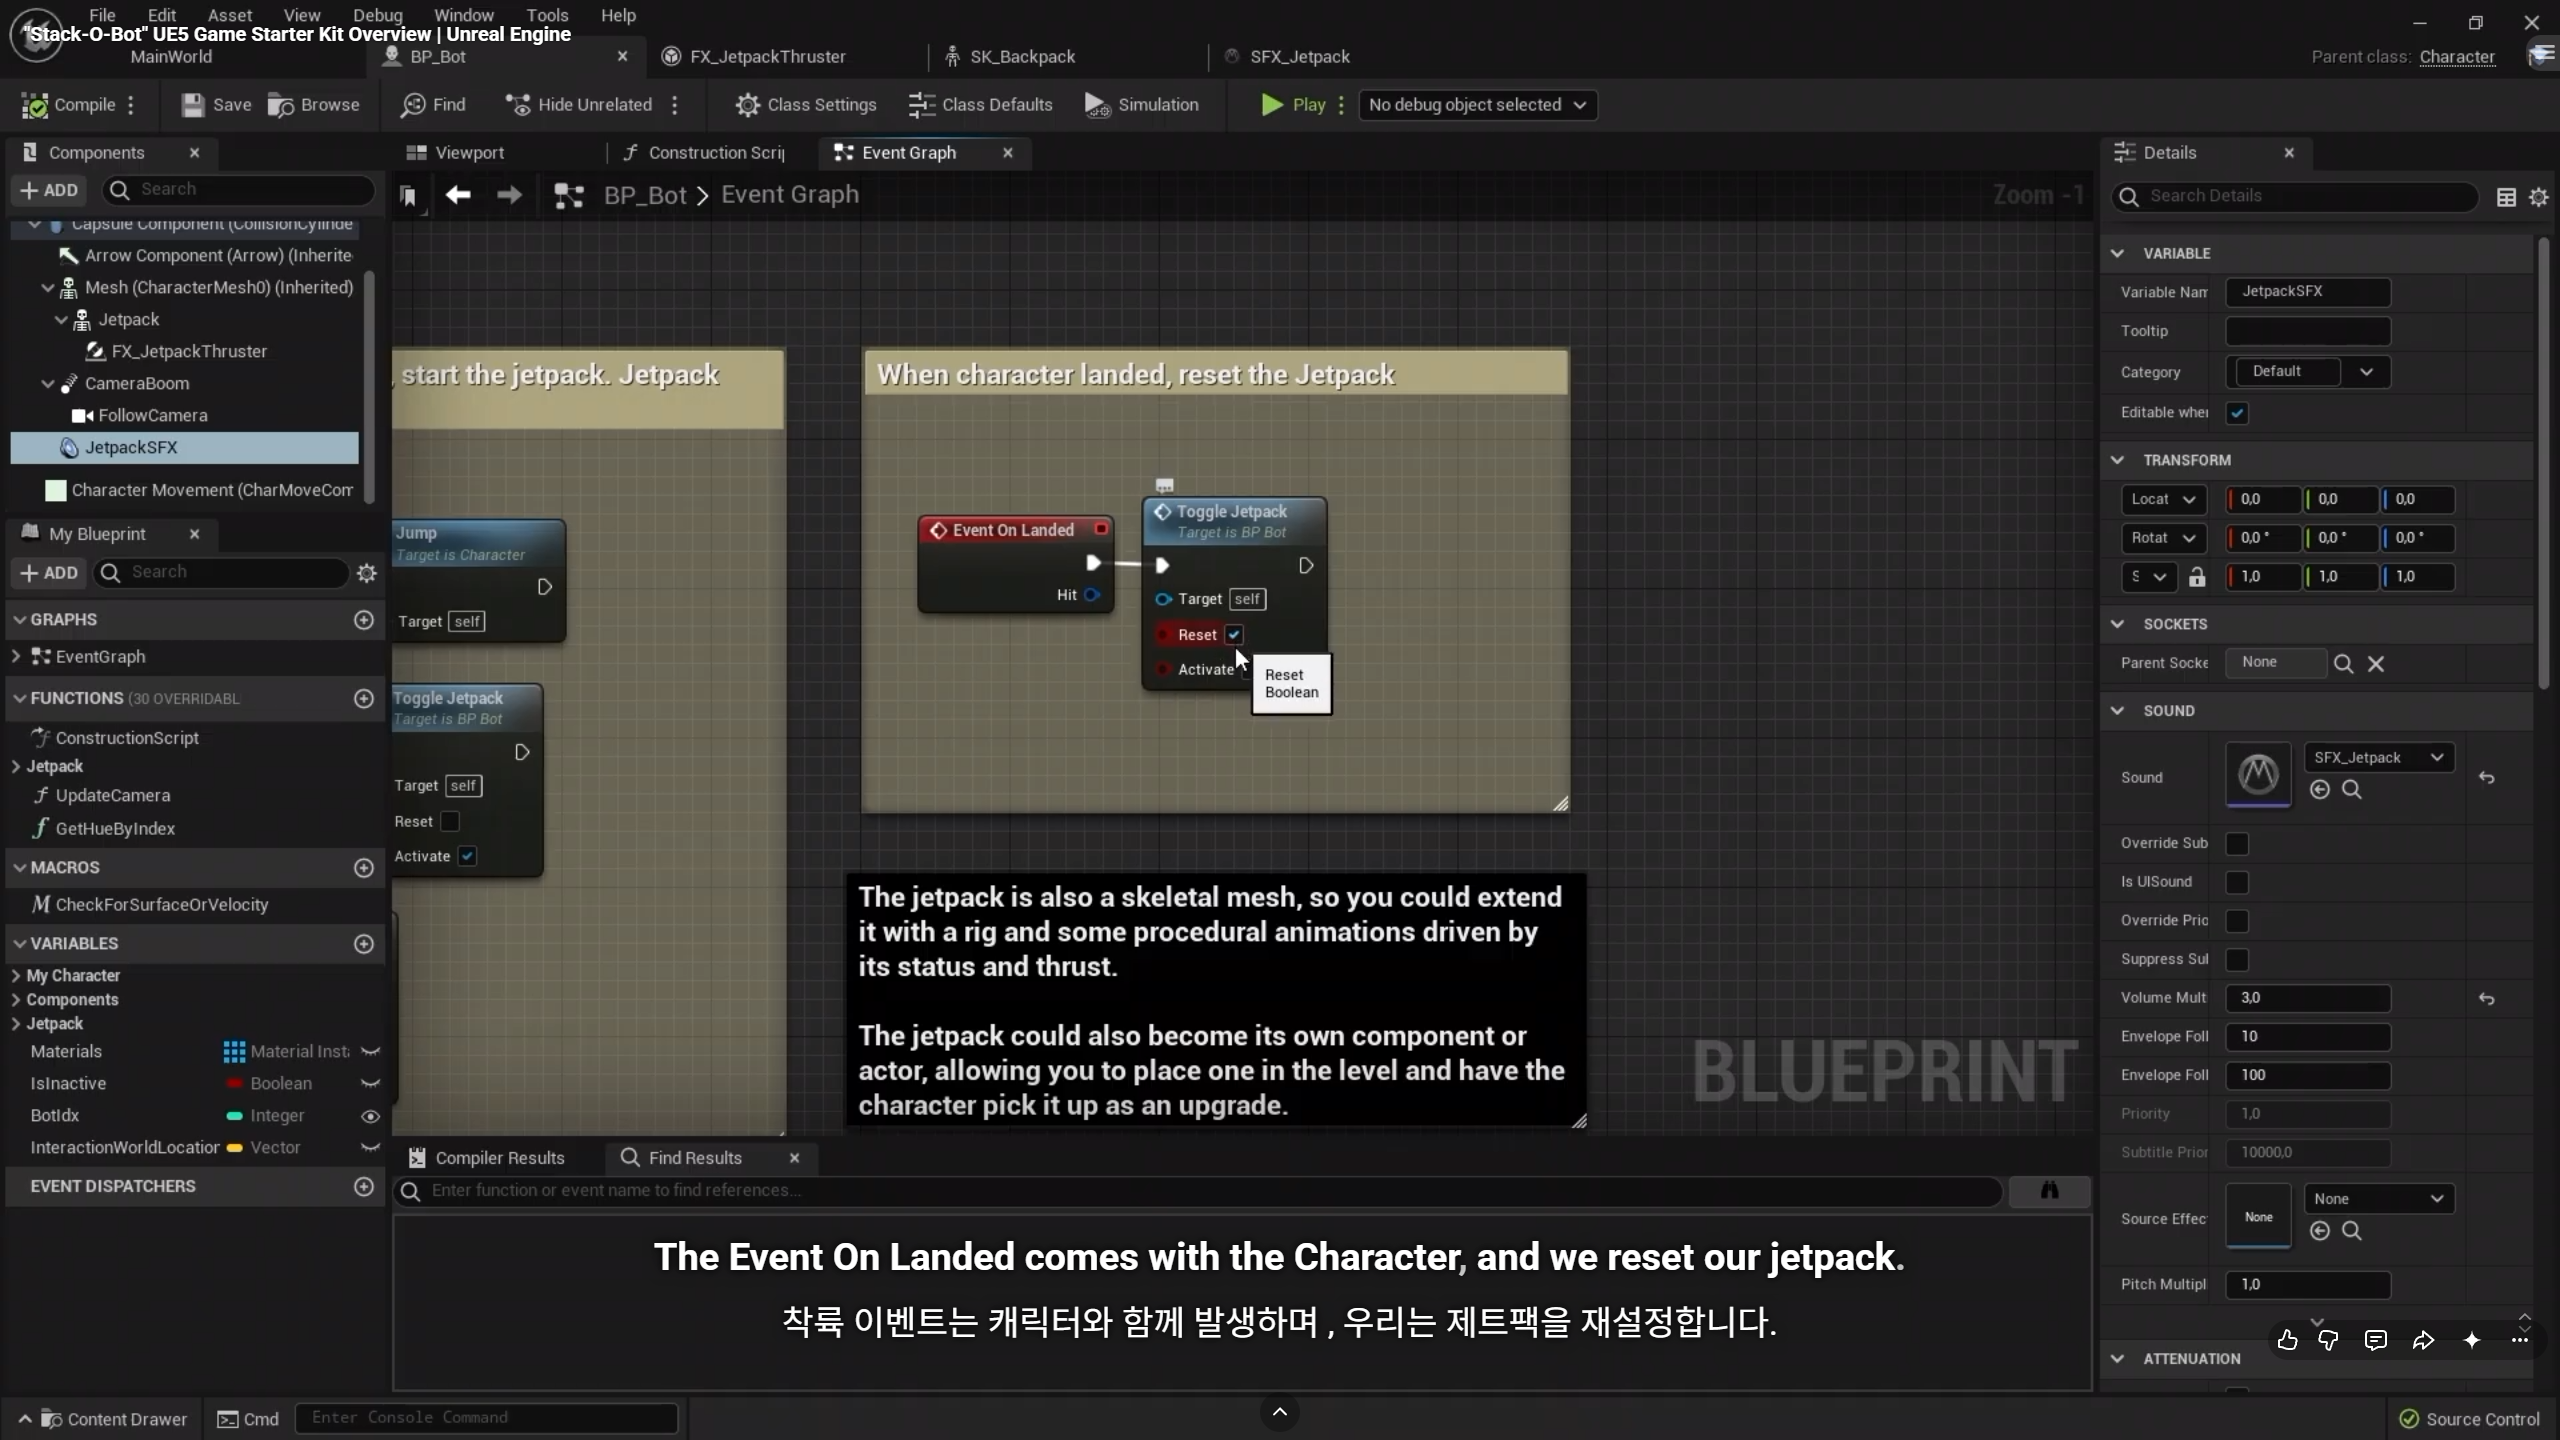2560x1440 pixels.
Task: Open the SFX_Jetpack sound asset dropdown
Action: 2378,758
